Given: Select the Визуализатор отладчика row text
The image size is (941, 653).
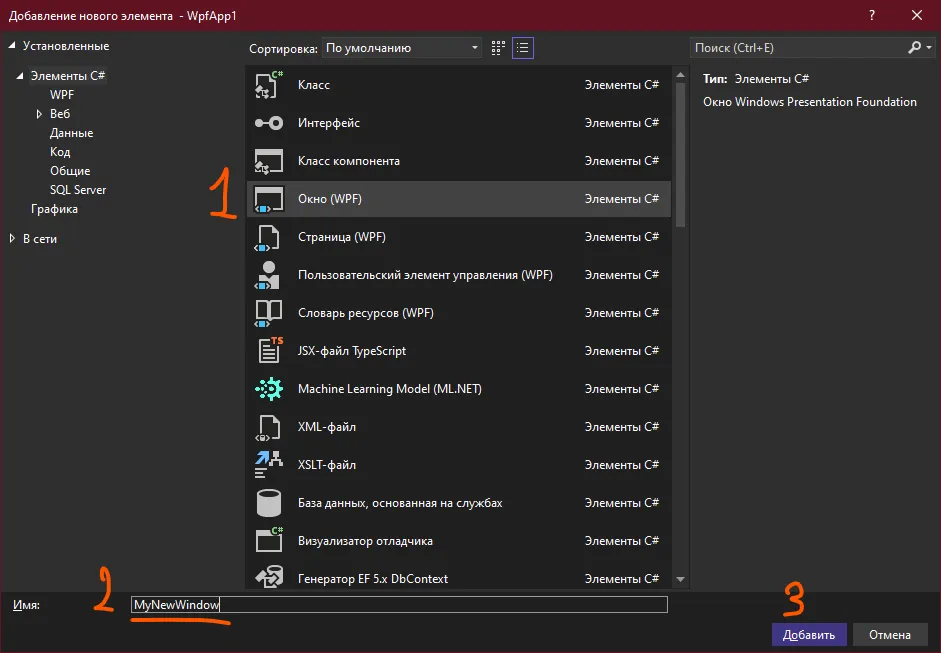Looking at the screenshot, I should click(365, 541).
